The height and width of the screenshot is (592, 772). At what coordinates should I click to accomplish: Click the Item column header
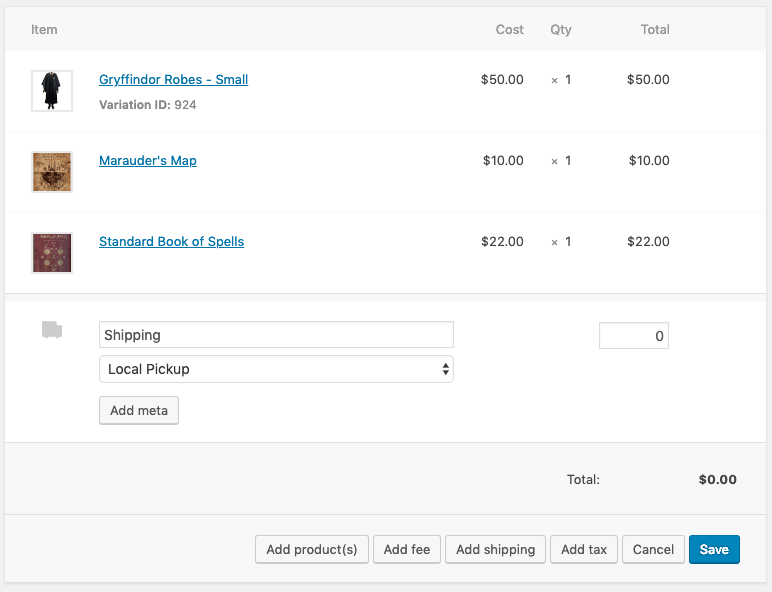[x=44, y=30]
